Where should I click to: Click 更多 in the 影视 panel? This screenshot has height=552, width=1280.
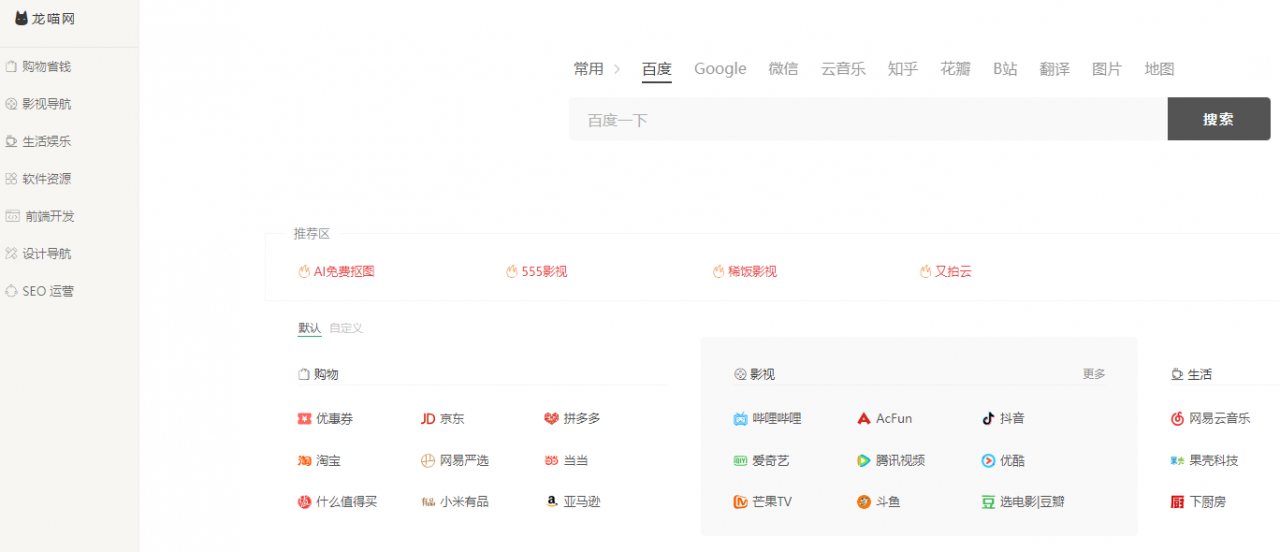coord(1094,374)
